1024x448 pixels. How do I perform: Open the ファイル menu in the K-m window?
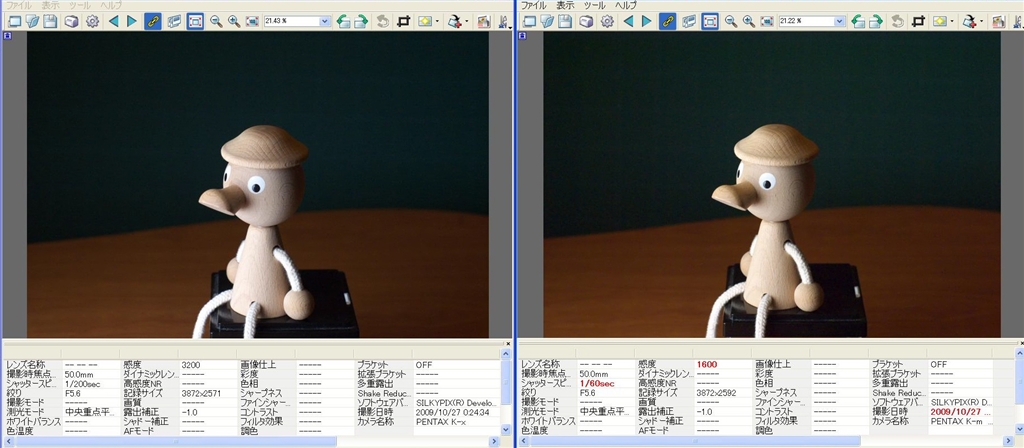[536, 5]
